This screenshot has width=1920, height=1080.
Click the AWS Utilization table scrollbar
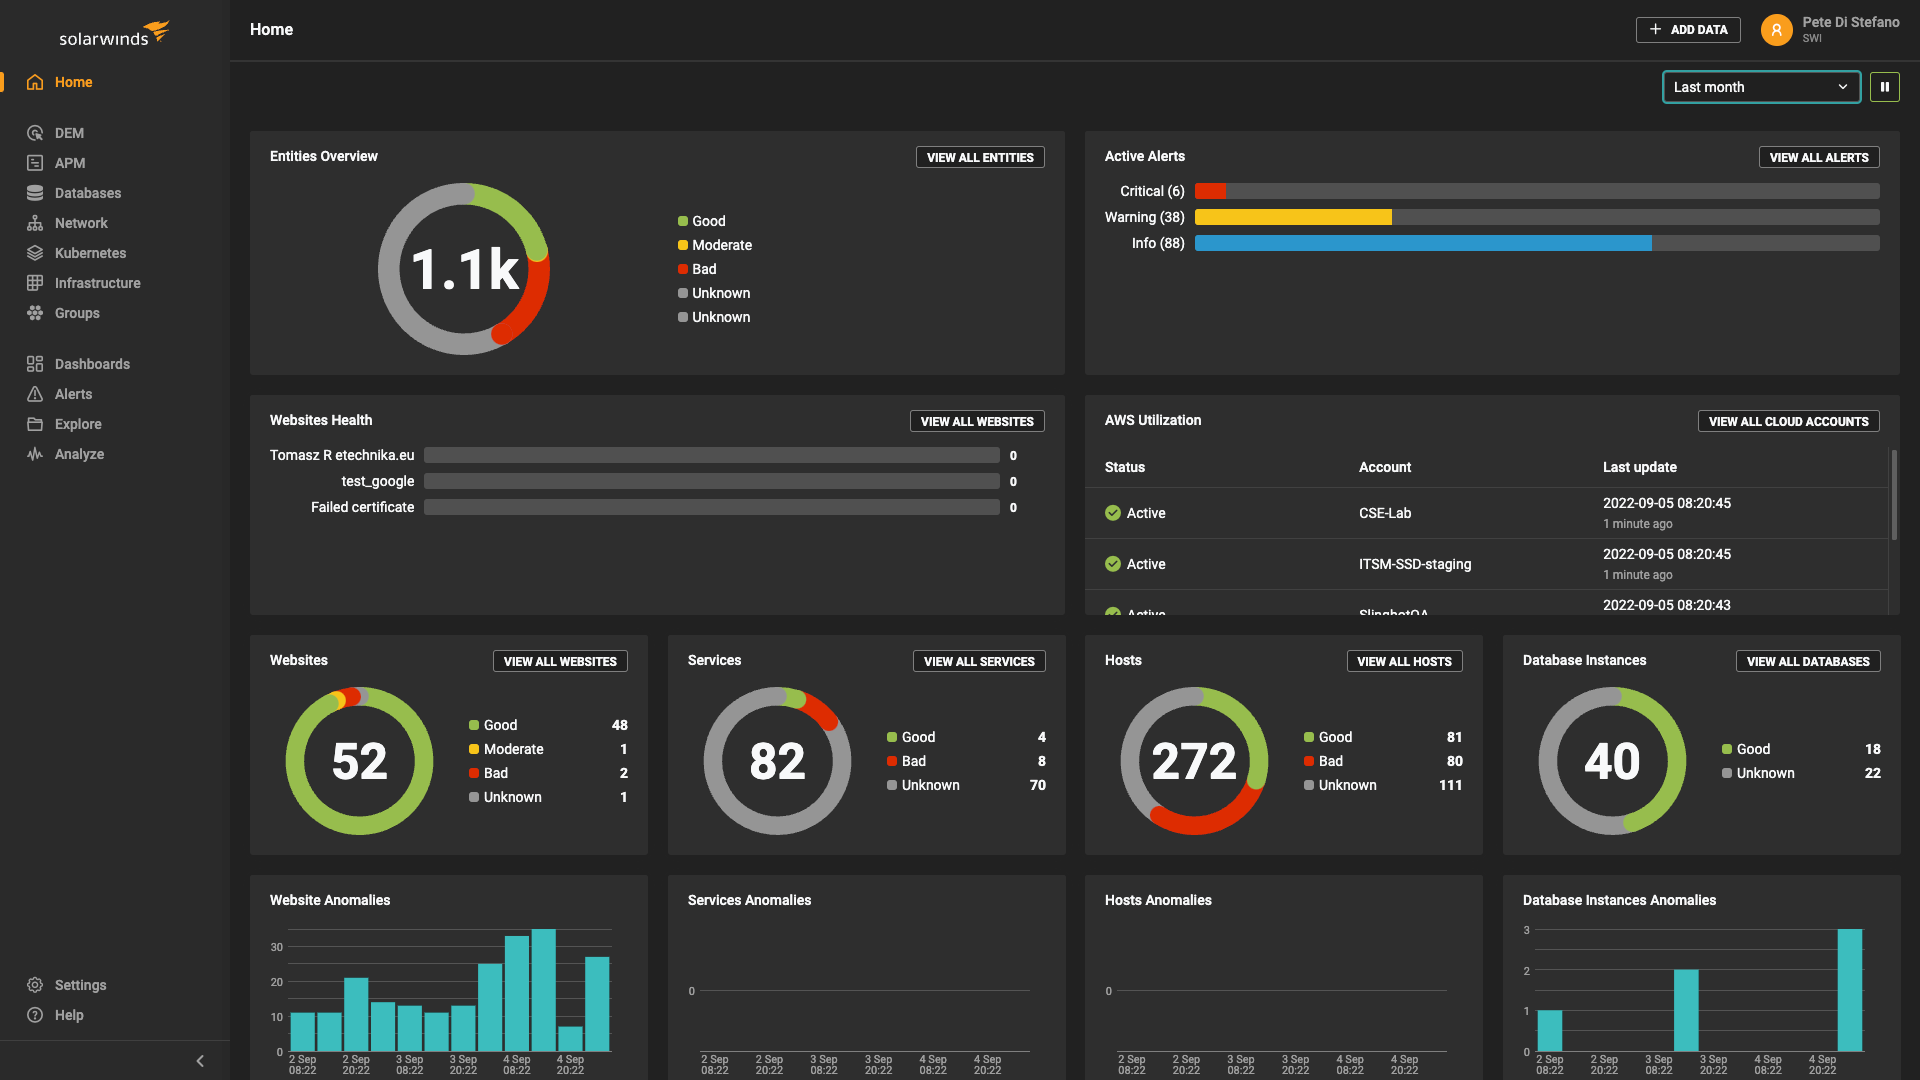point(1893,495)
